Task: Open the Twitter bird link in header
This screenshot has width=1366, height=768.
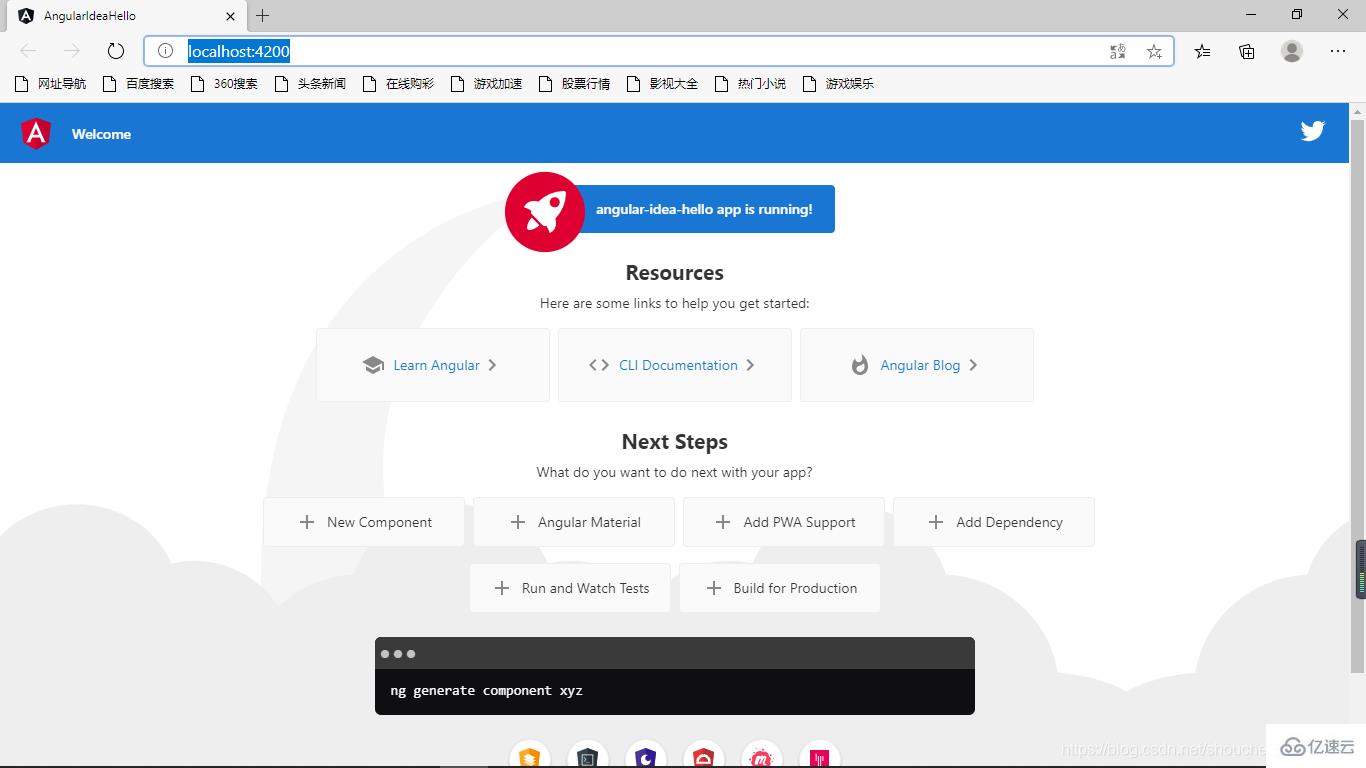Action: [x=1312, y=131]
